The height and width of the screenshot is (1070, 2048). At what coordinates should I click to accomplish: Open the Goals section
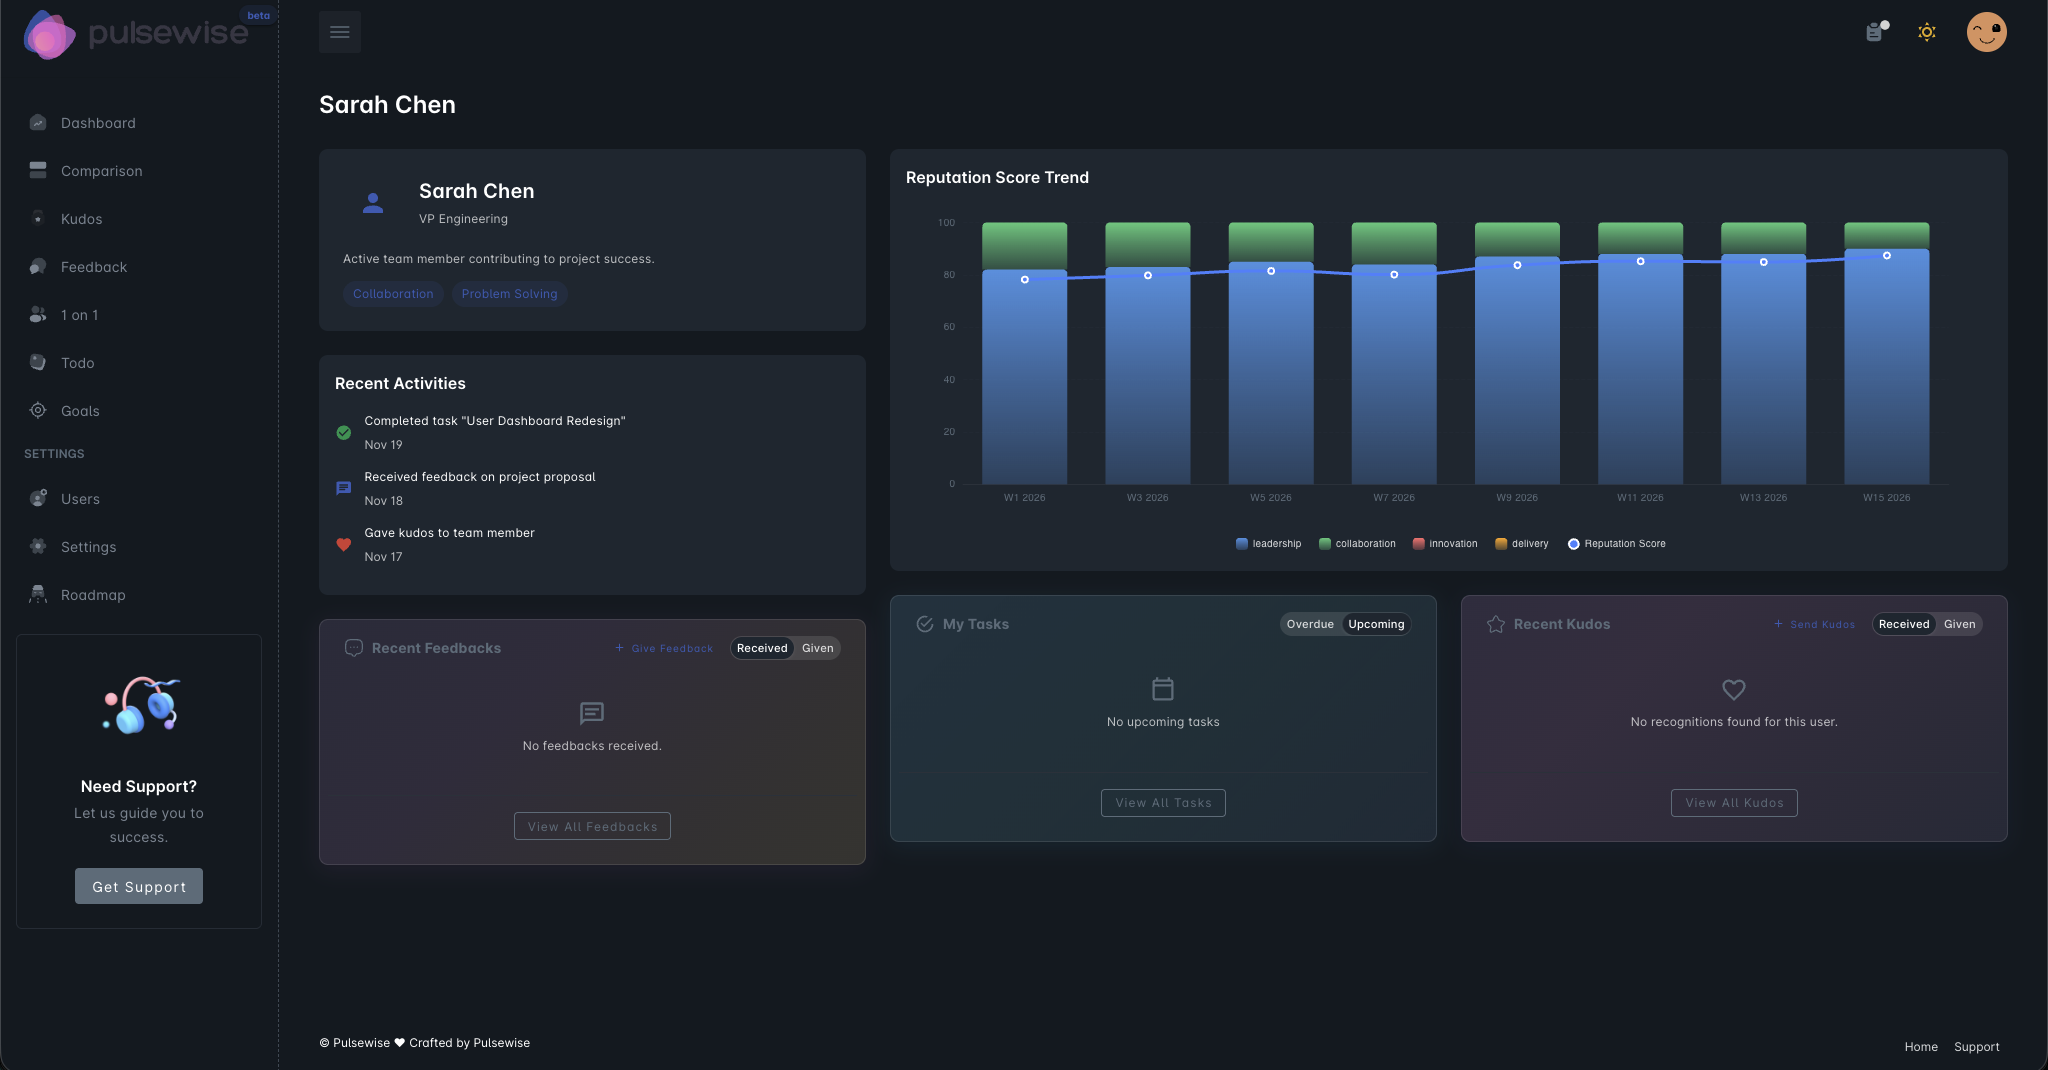pos(79,410)
